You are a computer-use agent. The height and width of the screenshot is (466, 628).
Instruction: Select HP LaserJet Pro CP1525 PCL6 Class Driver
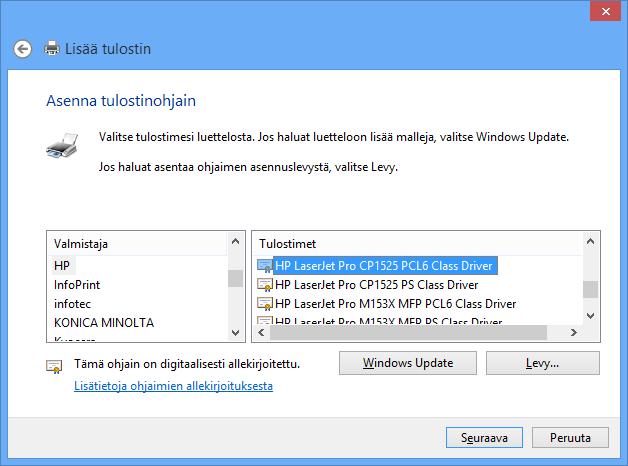pos(385,266)
